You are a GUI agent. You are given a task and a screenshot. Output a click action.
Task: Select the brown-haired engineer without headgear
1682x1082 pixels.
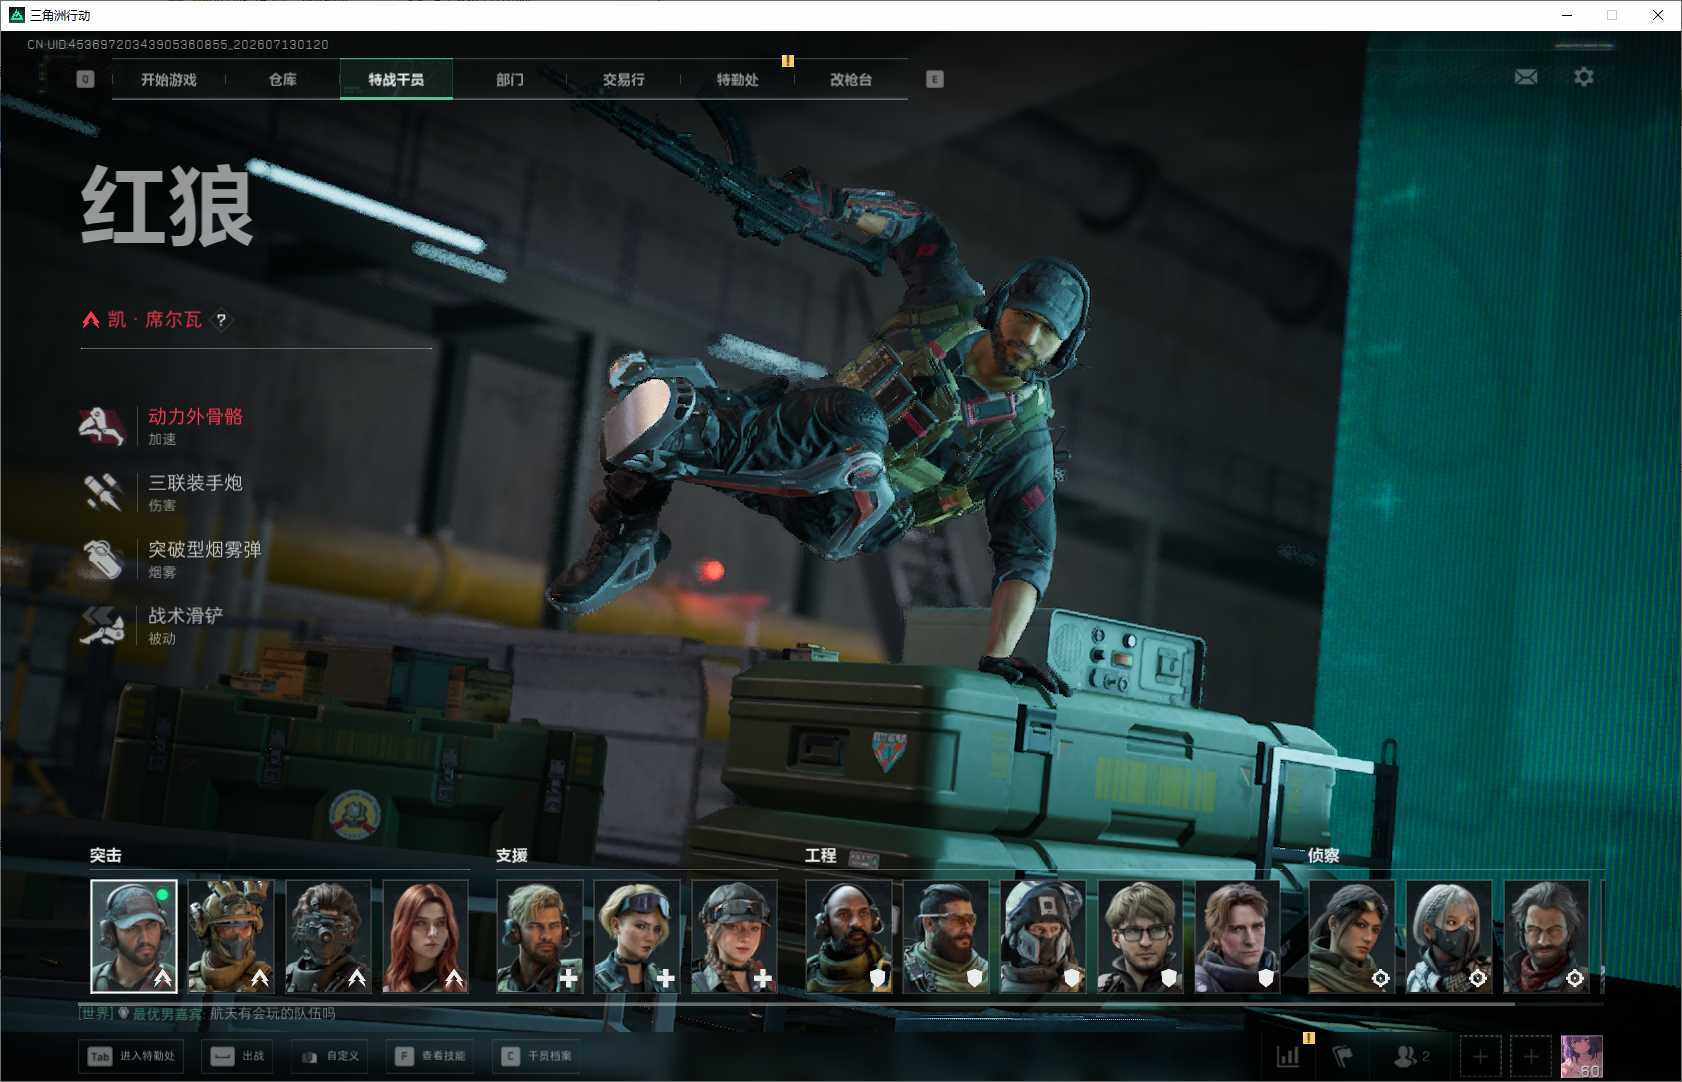pyautogui.click(x=1238, y=936)
